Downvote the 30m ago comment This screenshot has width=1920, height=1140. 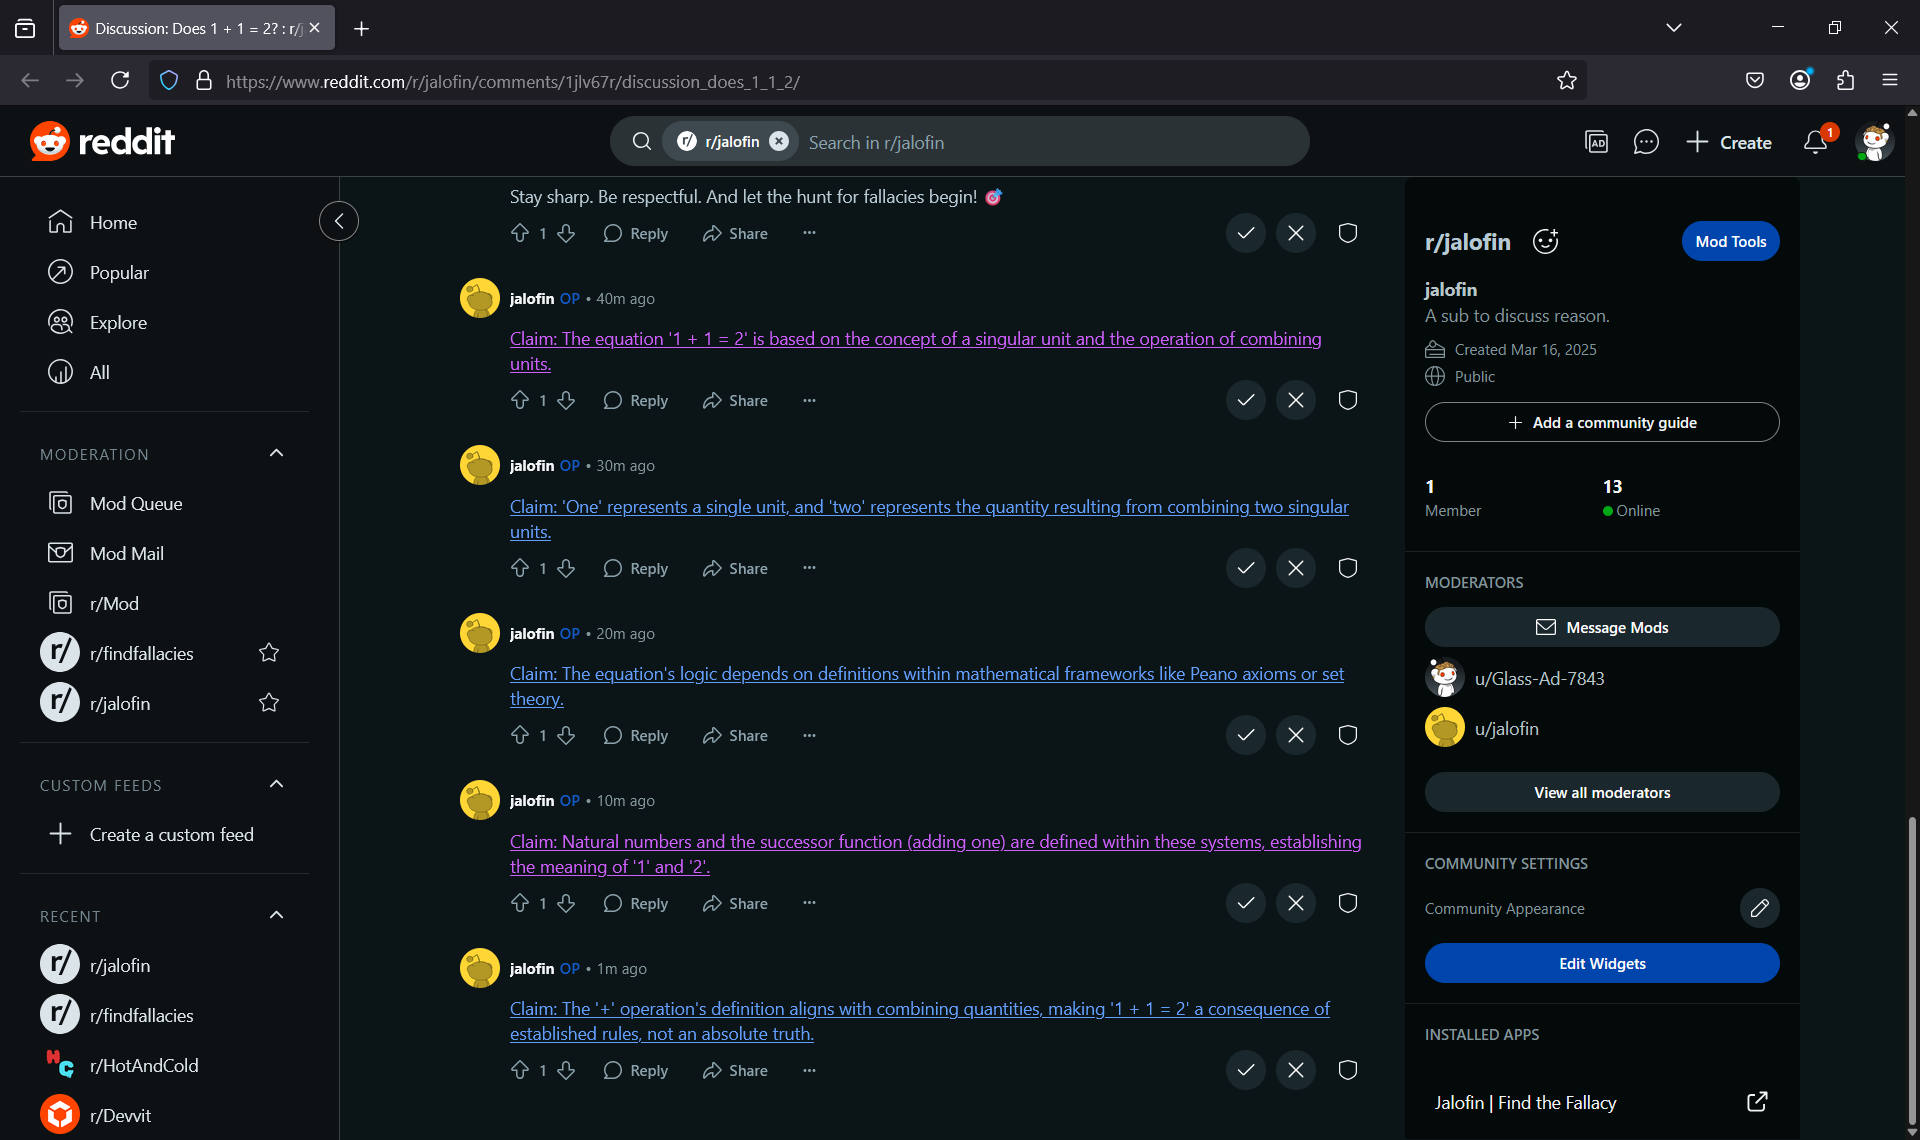click(x=566, y=568)
